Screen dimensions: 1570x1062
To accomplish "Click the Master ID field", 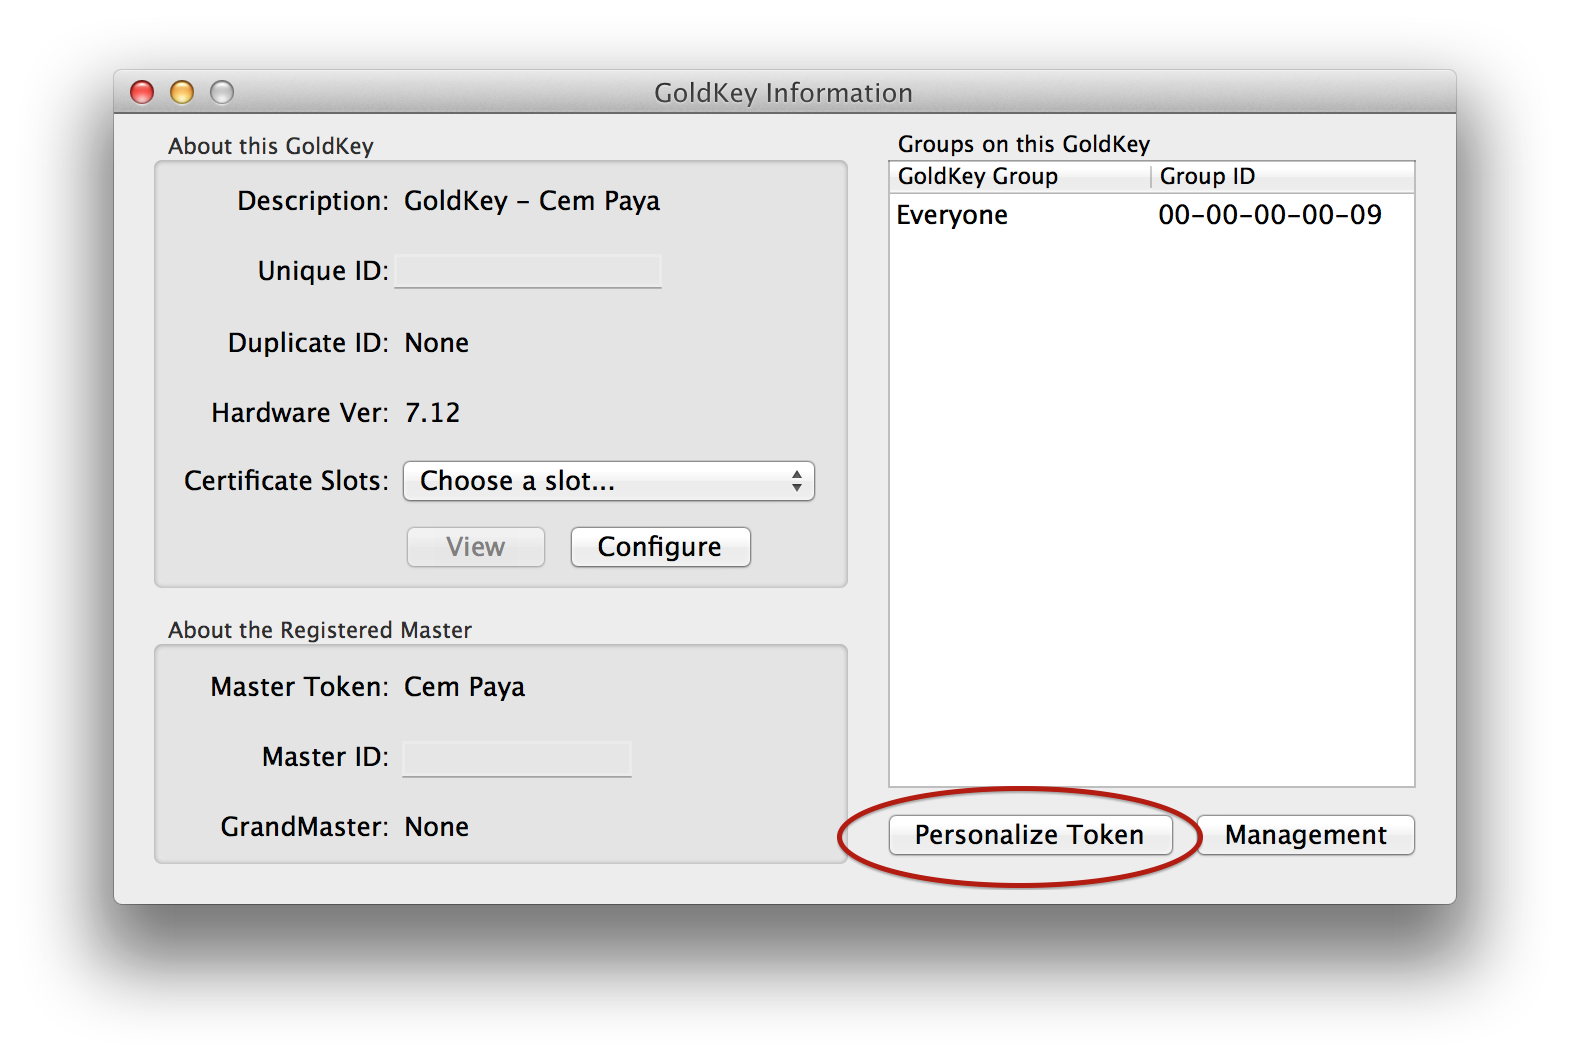I will pyautogui.click(x=517, y=758).
